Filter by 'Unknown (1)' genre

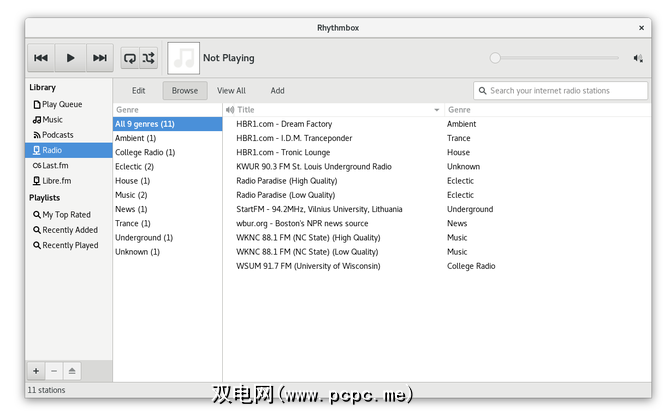tap(168, 252)
